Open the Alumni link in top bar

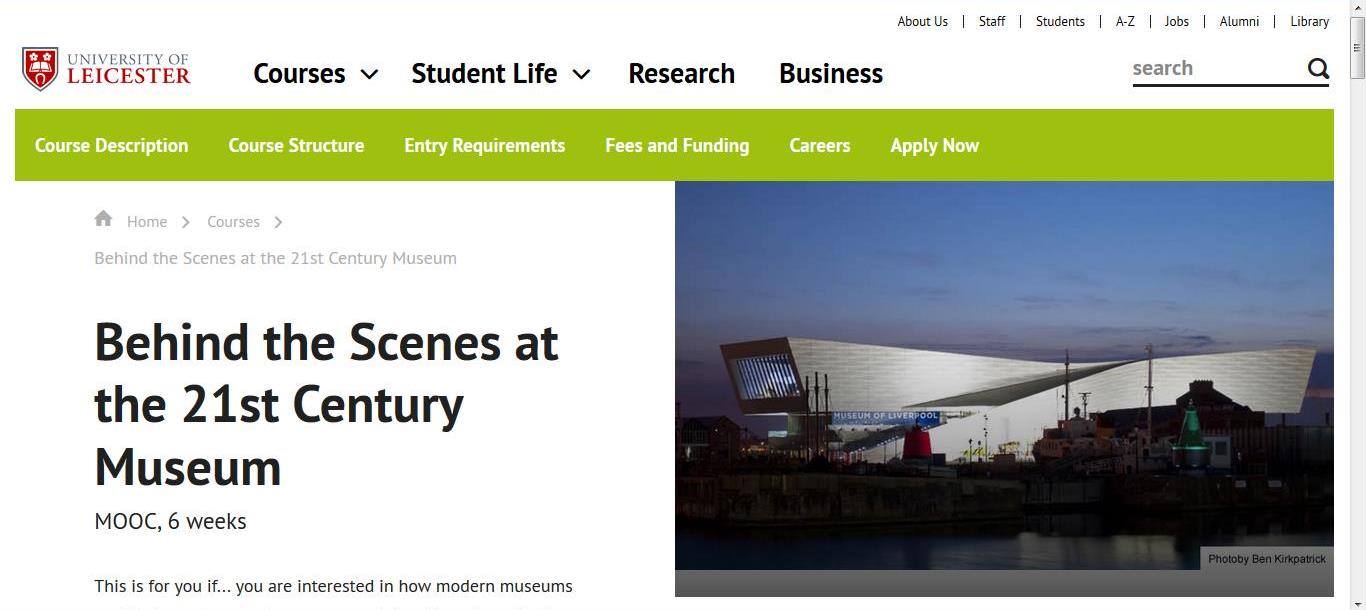tap(1239, 21)
